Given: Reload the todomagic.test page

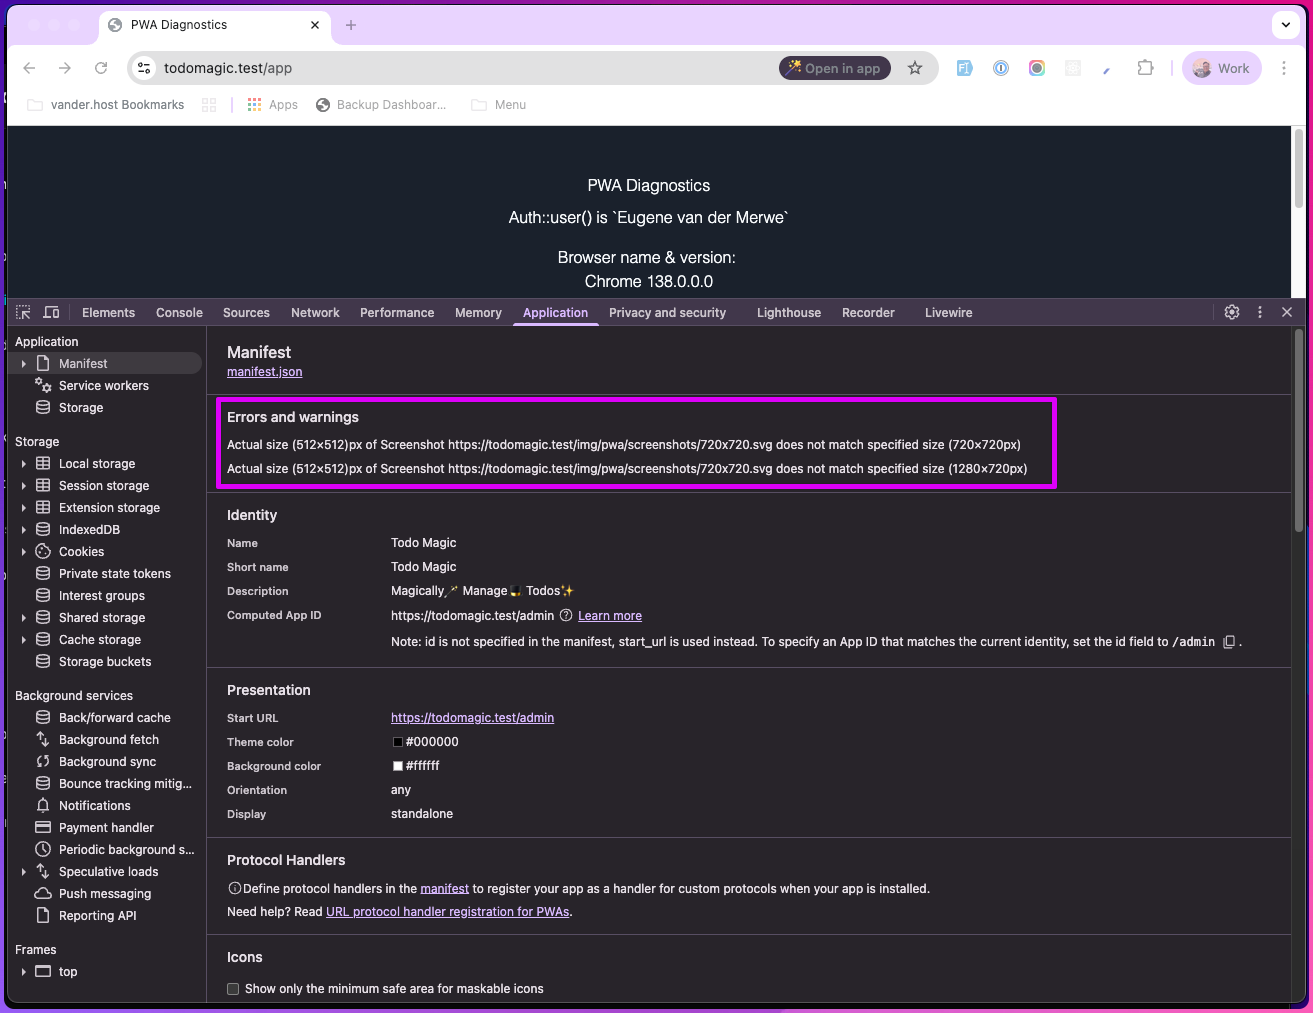Looking at the screenshot, I should pyautogui.click(x=101, y=68).
